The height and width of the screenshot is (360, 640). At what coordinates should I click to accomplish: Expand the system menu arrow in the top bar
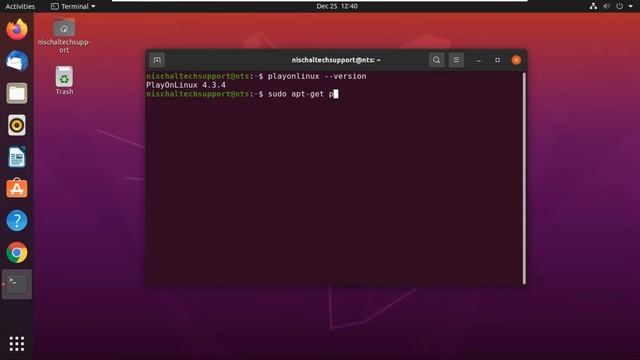tap(630, 6)
